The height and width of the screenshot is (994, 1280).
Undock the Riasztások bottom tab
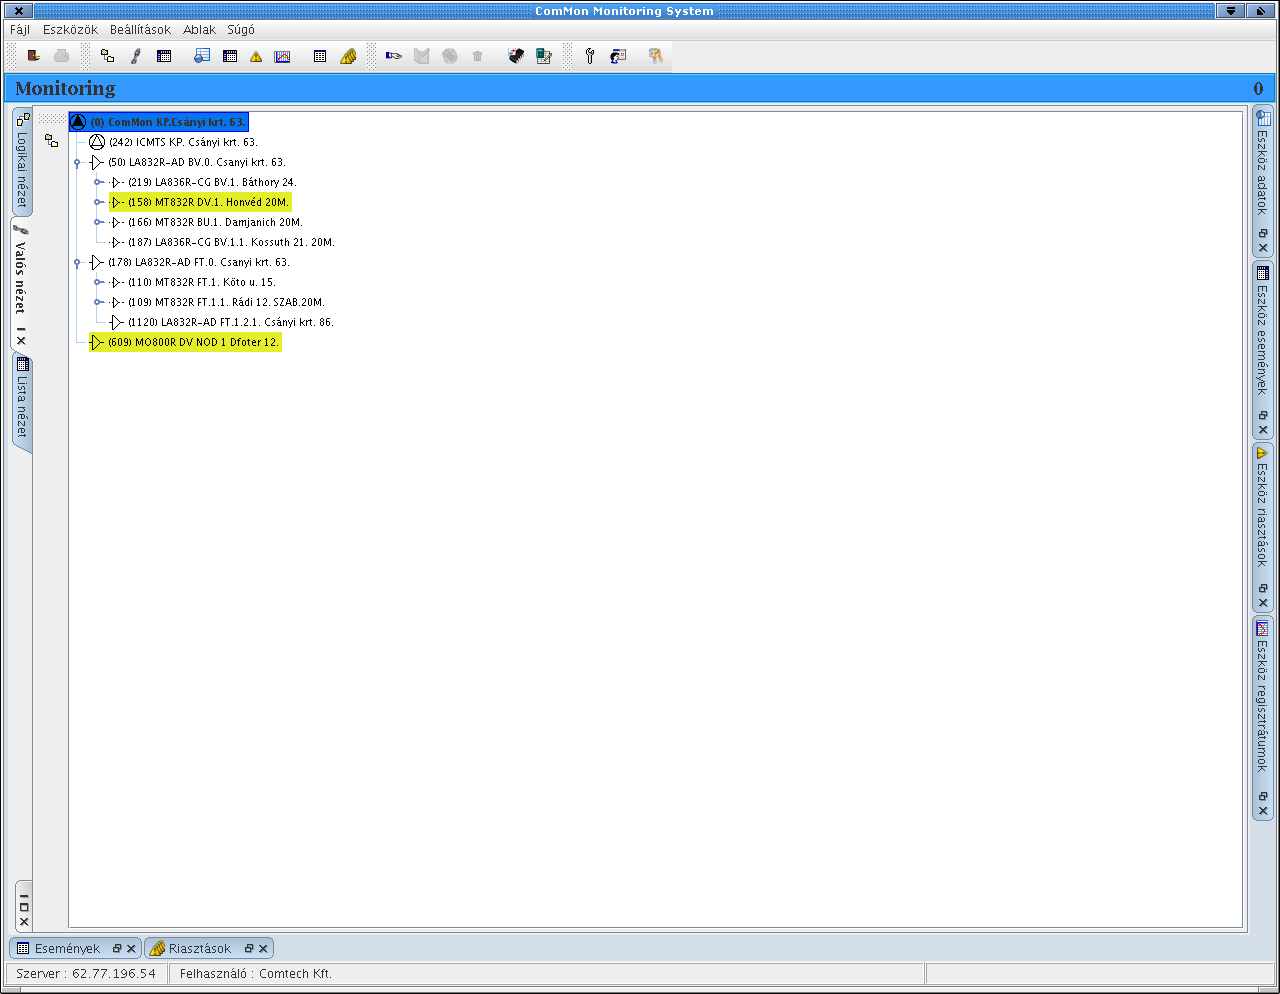click(249, 948)
